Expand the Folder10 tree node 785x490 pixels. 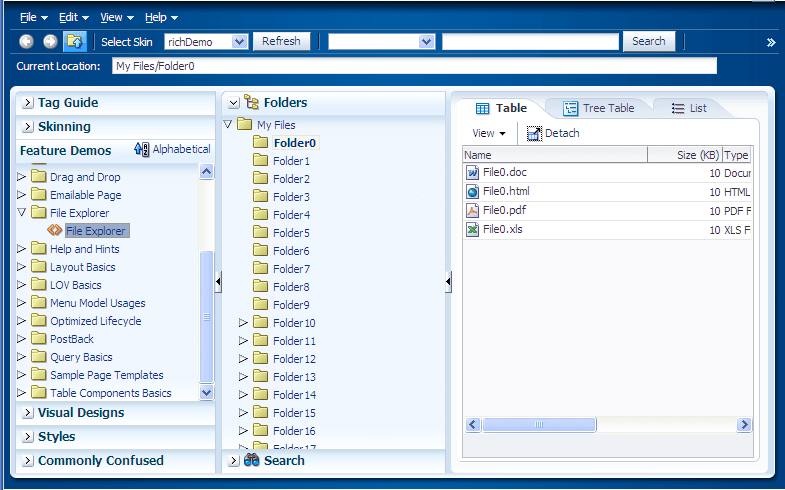pyautogui.click(x=243, y=322)
